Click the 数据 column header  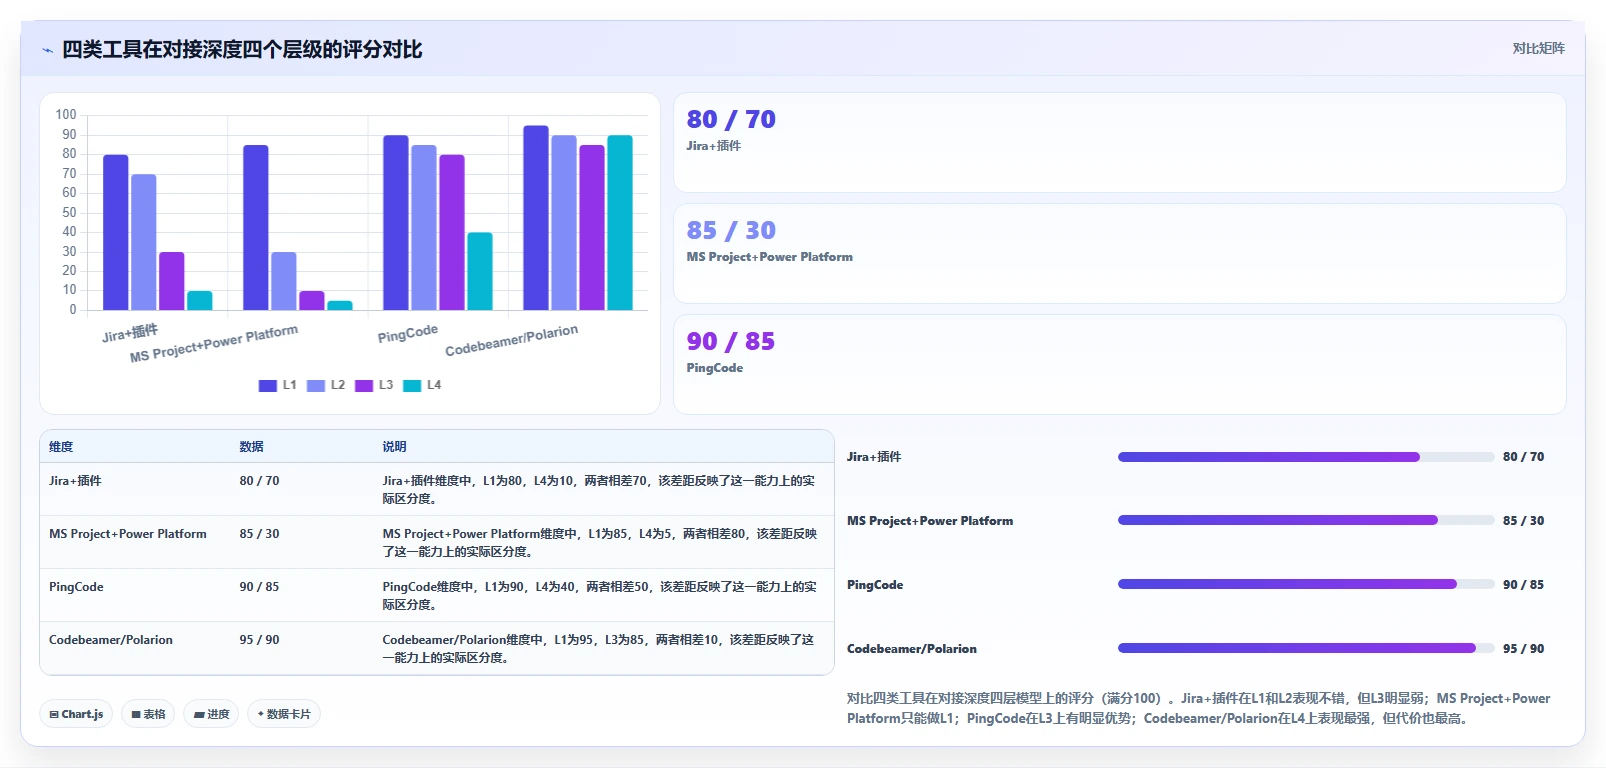click(251, 447)
